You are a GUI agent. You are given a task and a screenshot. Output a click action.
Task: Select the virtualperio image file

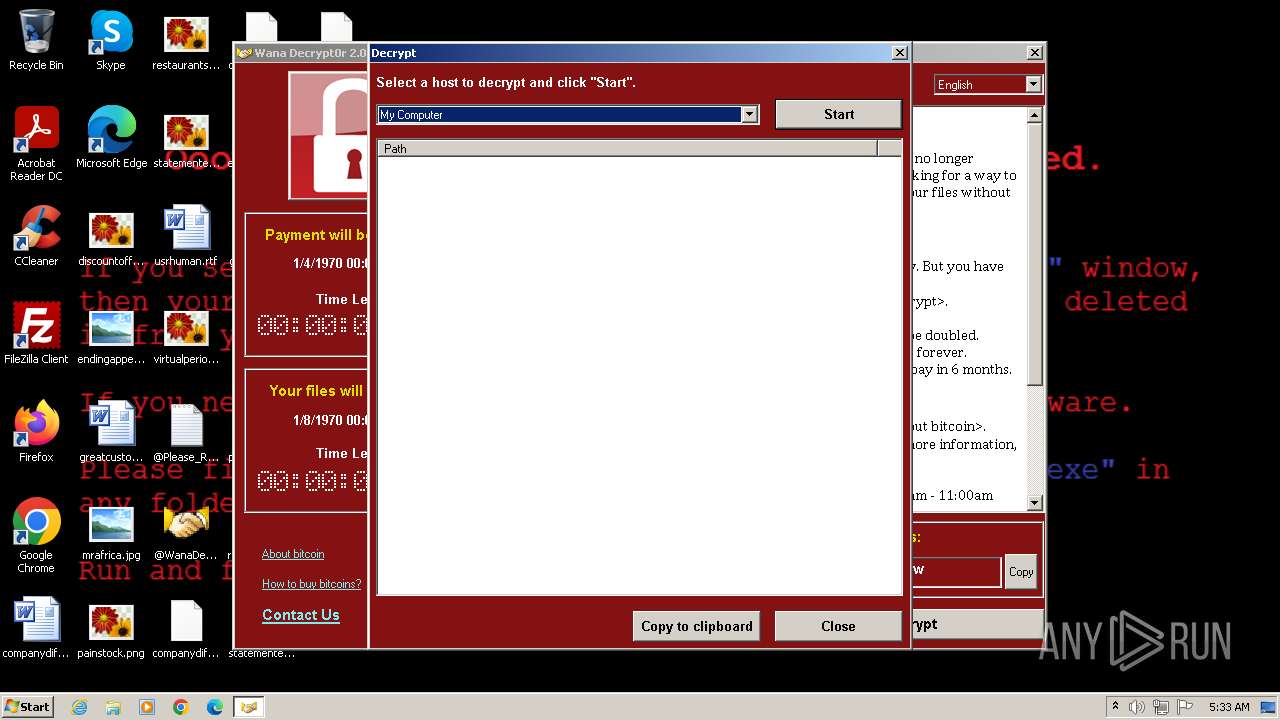coord(186,336)
